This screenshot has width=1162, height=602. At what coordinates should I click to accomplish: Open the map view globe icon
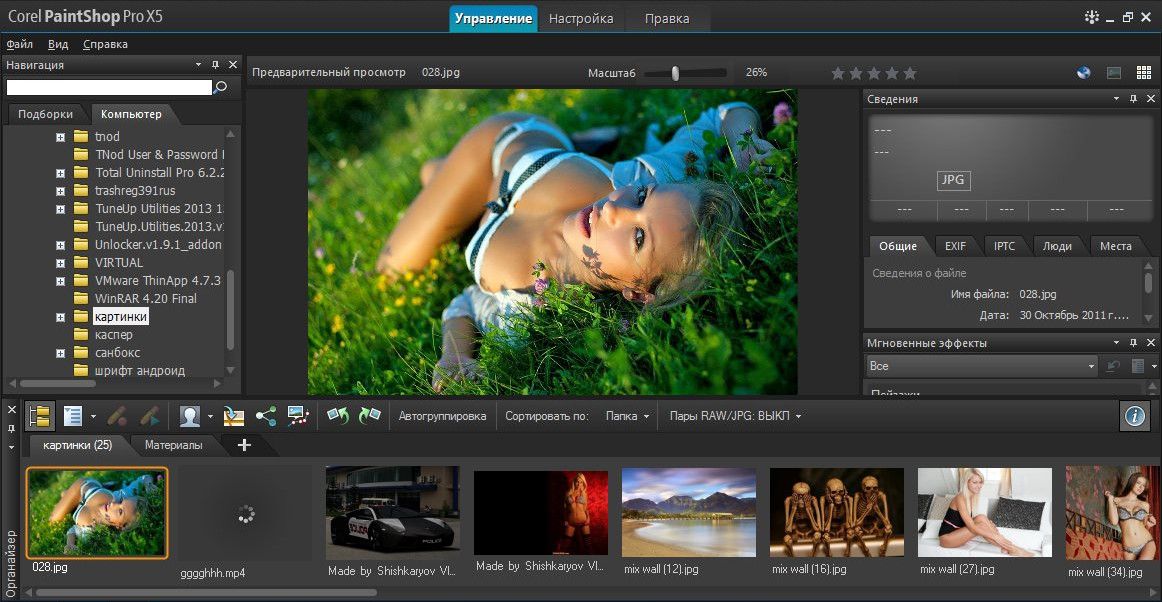(x=1083, y=73)
